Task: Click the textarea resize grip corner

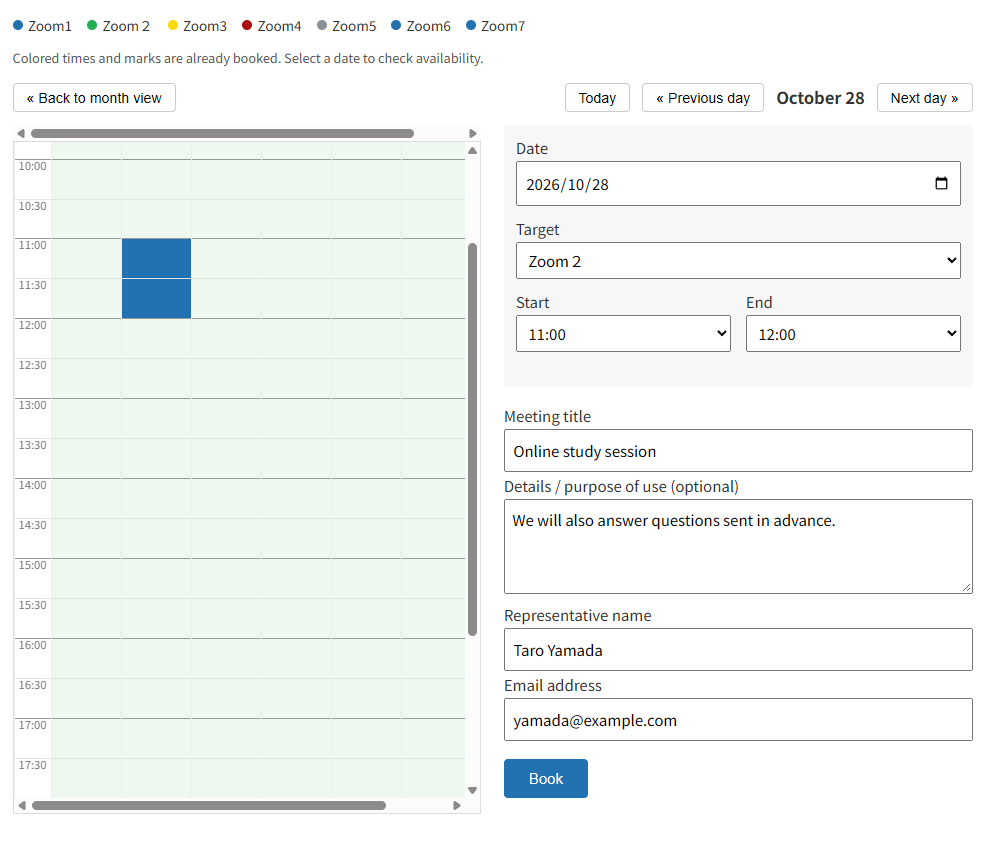Action: coord(966,587)
